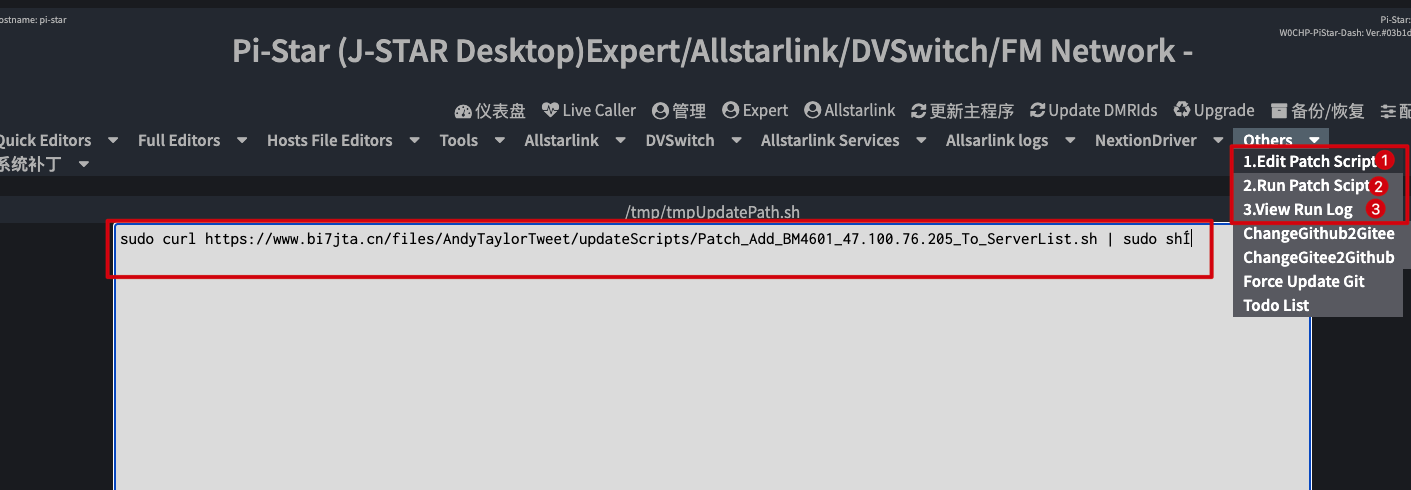1411x490 pixels.
Task: Click the user icon beside Expert
Action: 730,111
